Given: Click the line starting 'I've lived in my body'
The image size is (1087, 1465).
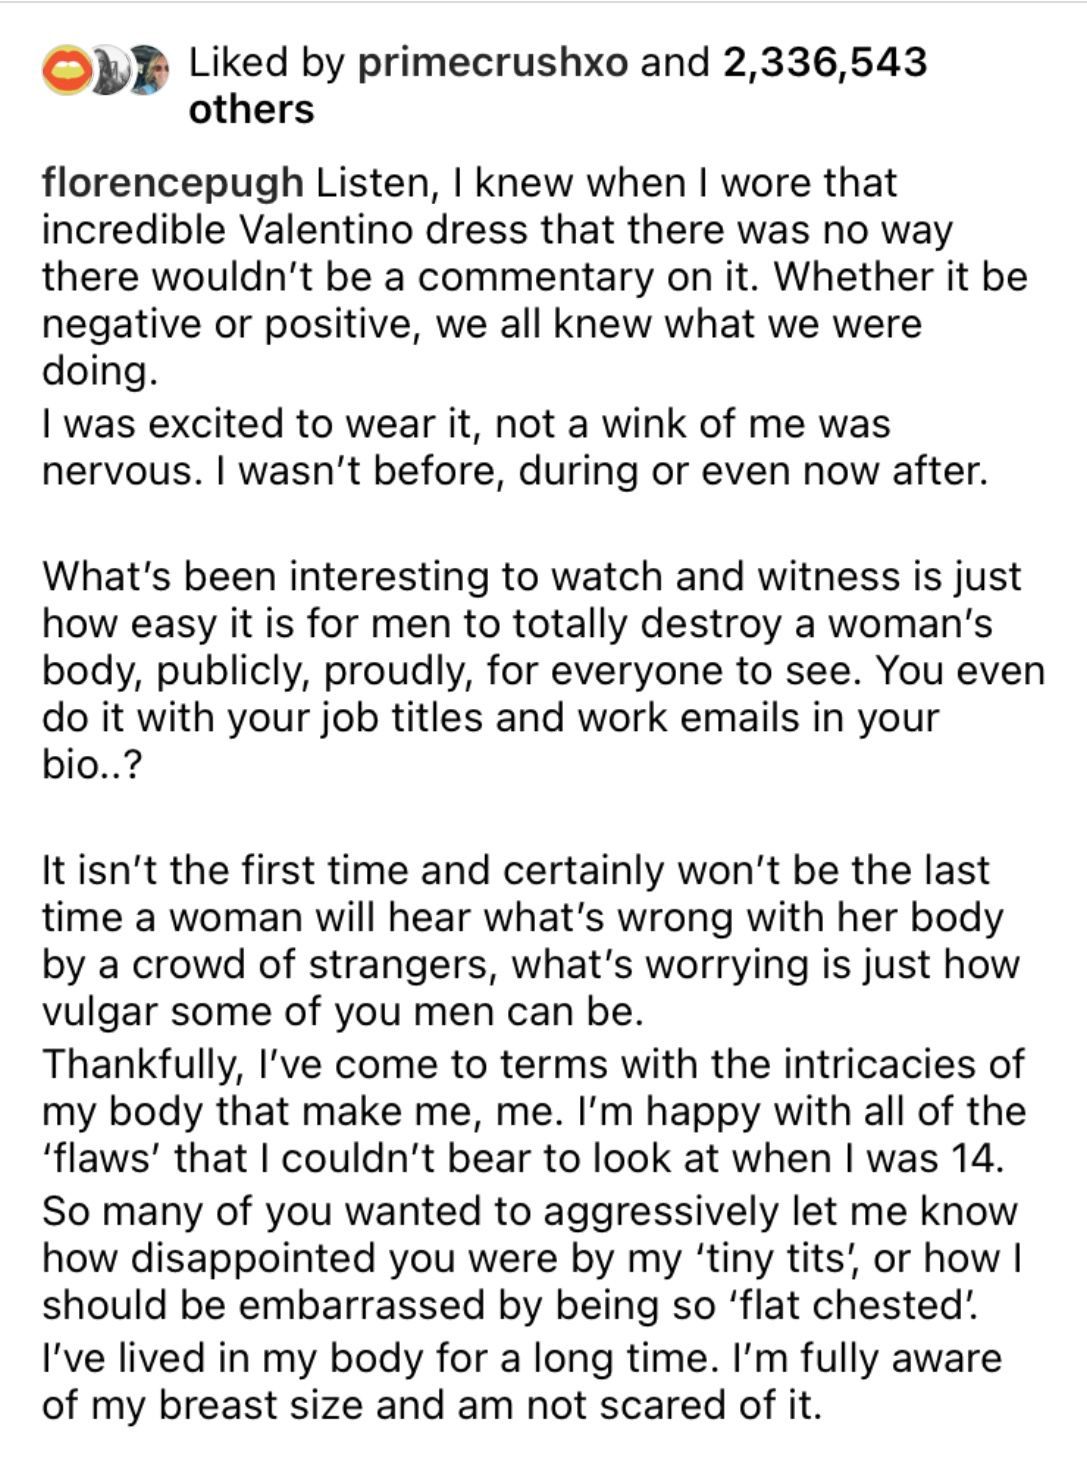Looking at the screenshot, I should [x=522, y=1358].
